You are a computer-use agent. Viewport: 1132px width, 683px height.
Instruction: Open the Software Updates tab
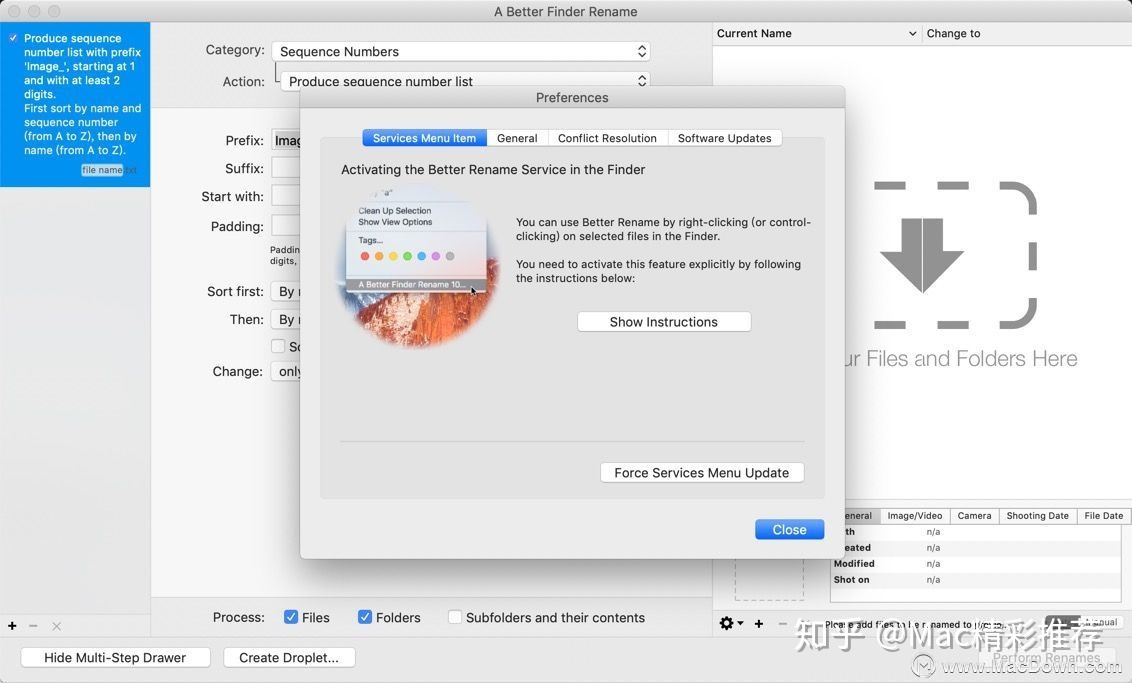pyautogui.click(x=724, y=138)
